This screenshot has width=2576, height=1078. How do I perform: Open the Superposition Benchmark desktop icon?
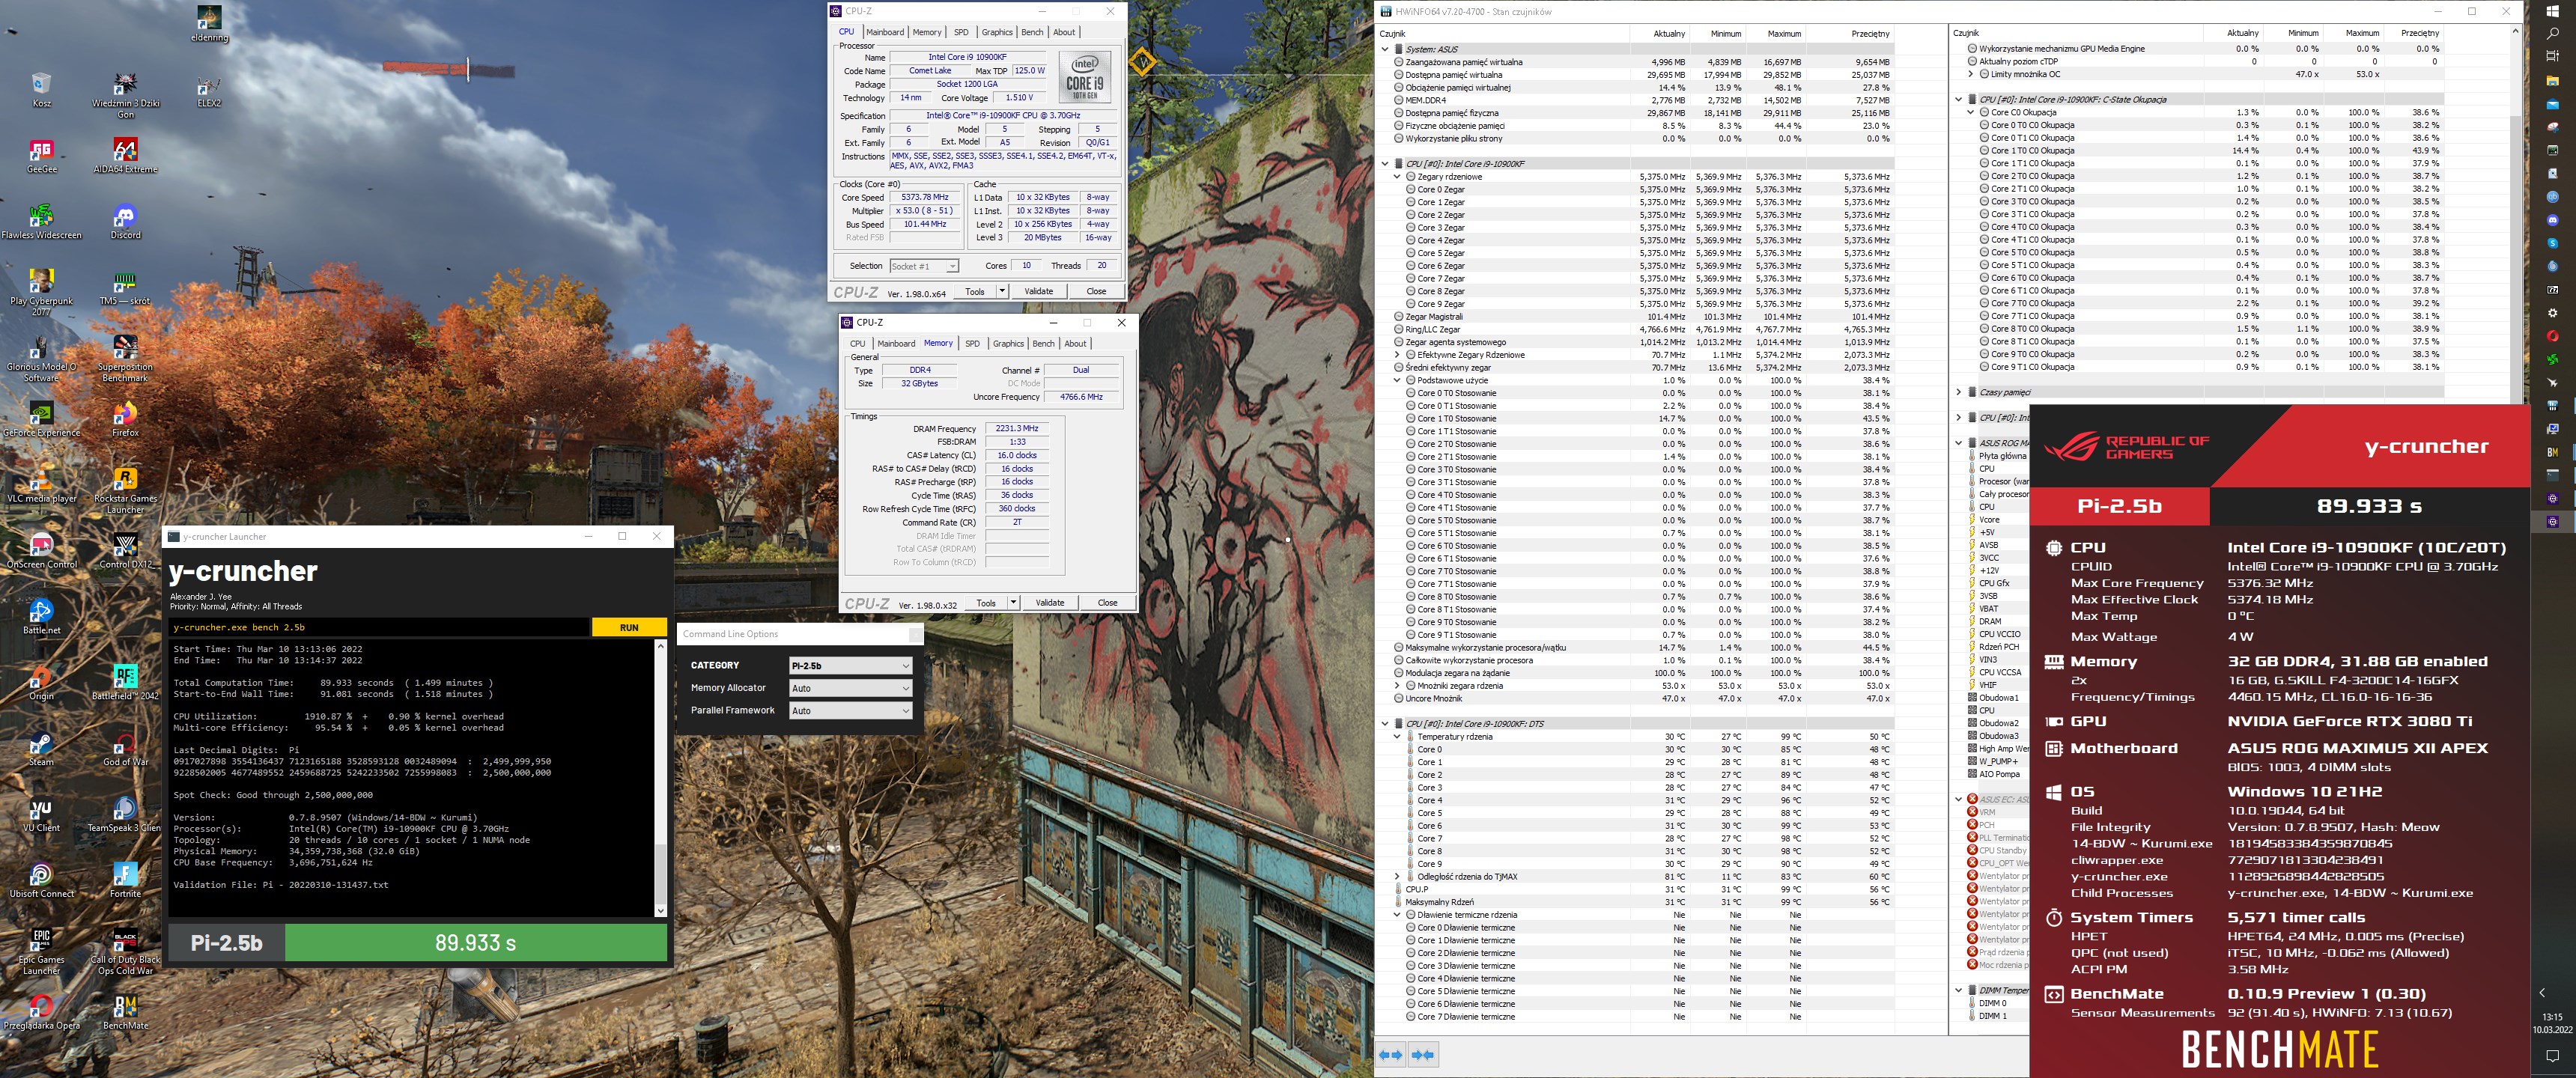125,358
